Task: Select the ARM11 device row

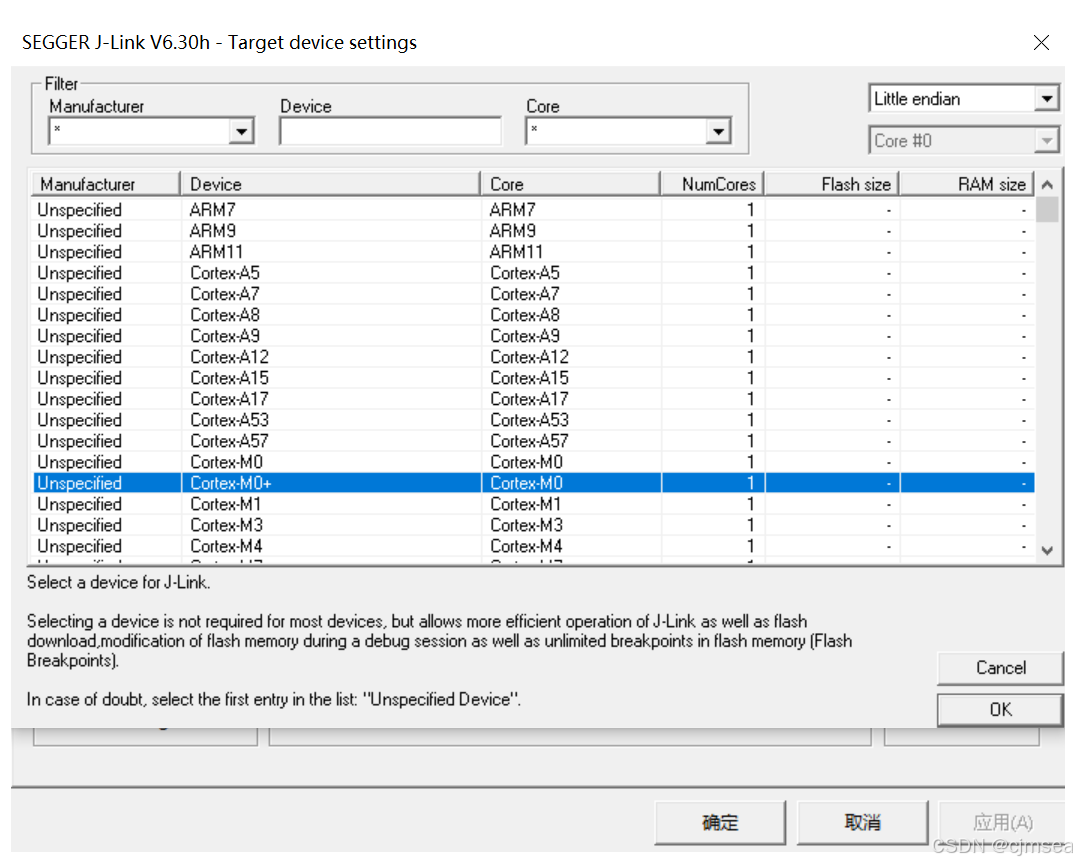Action: (534, 251)
